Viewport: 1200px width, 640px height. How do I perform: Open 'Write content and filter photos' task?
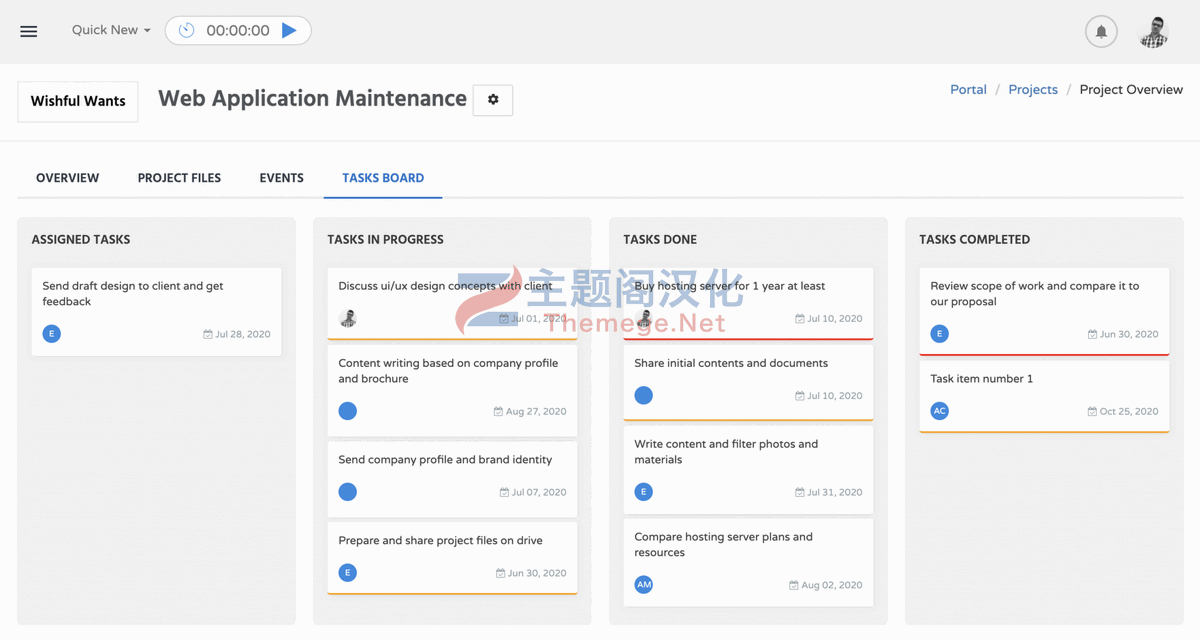coord(726,452)
